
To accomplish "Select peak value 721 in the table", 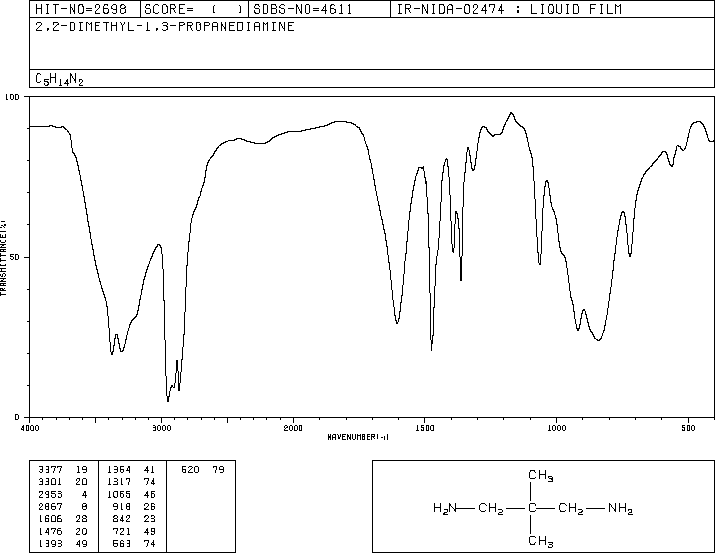I will click(121, 532).
